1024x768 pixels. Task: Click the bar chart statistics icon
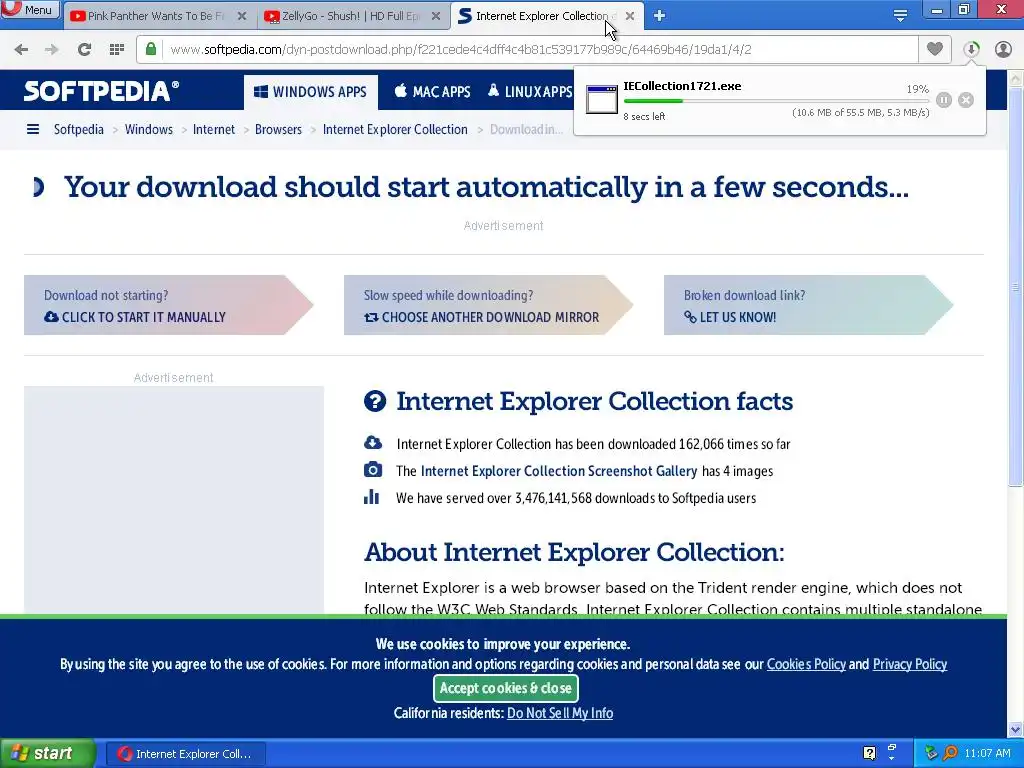[372, 496]
